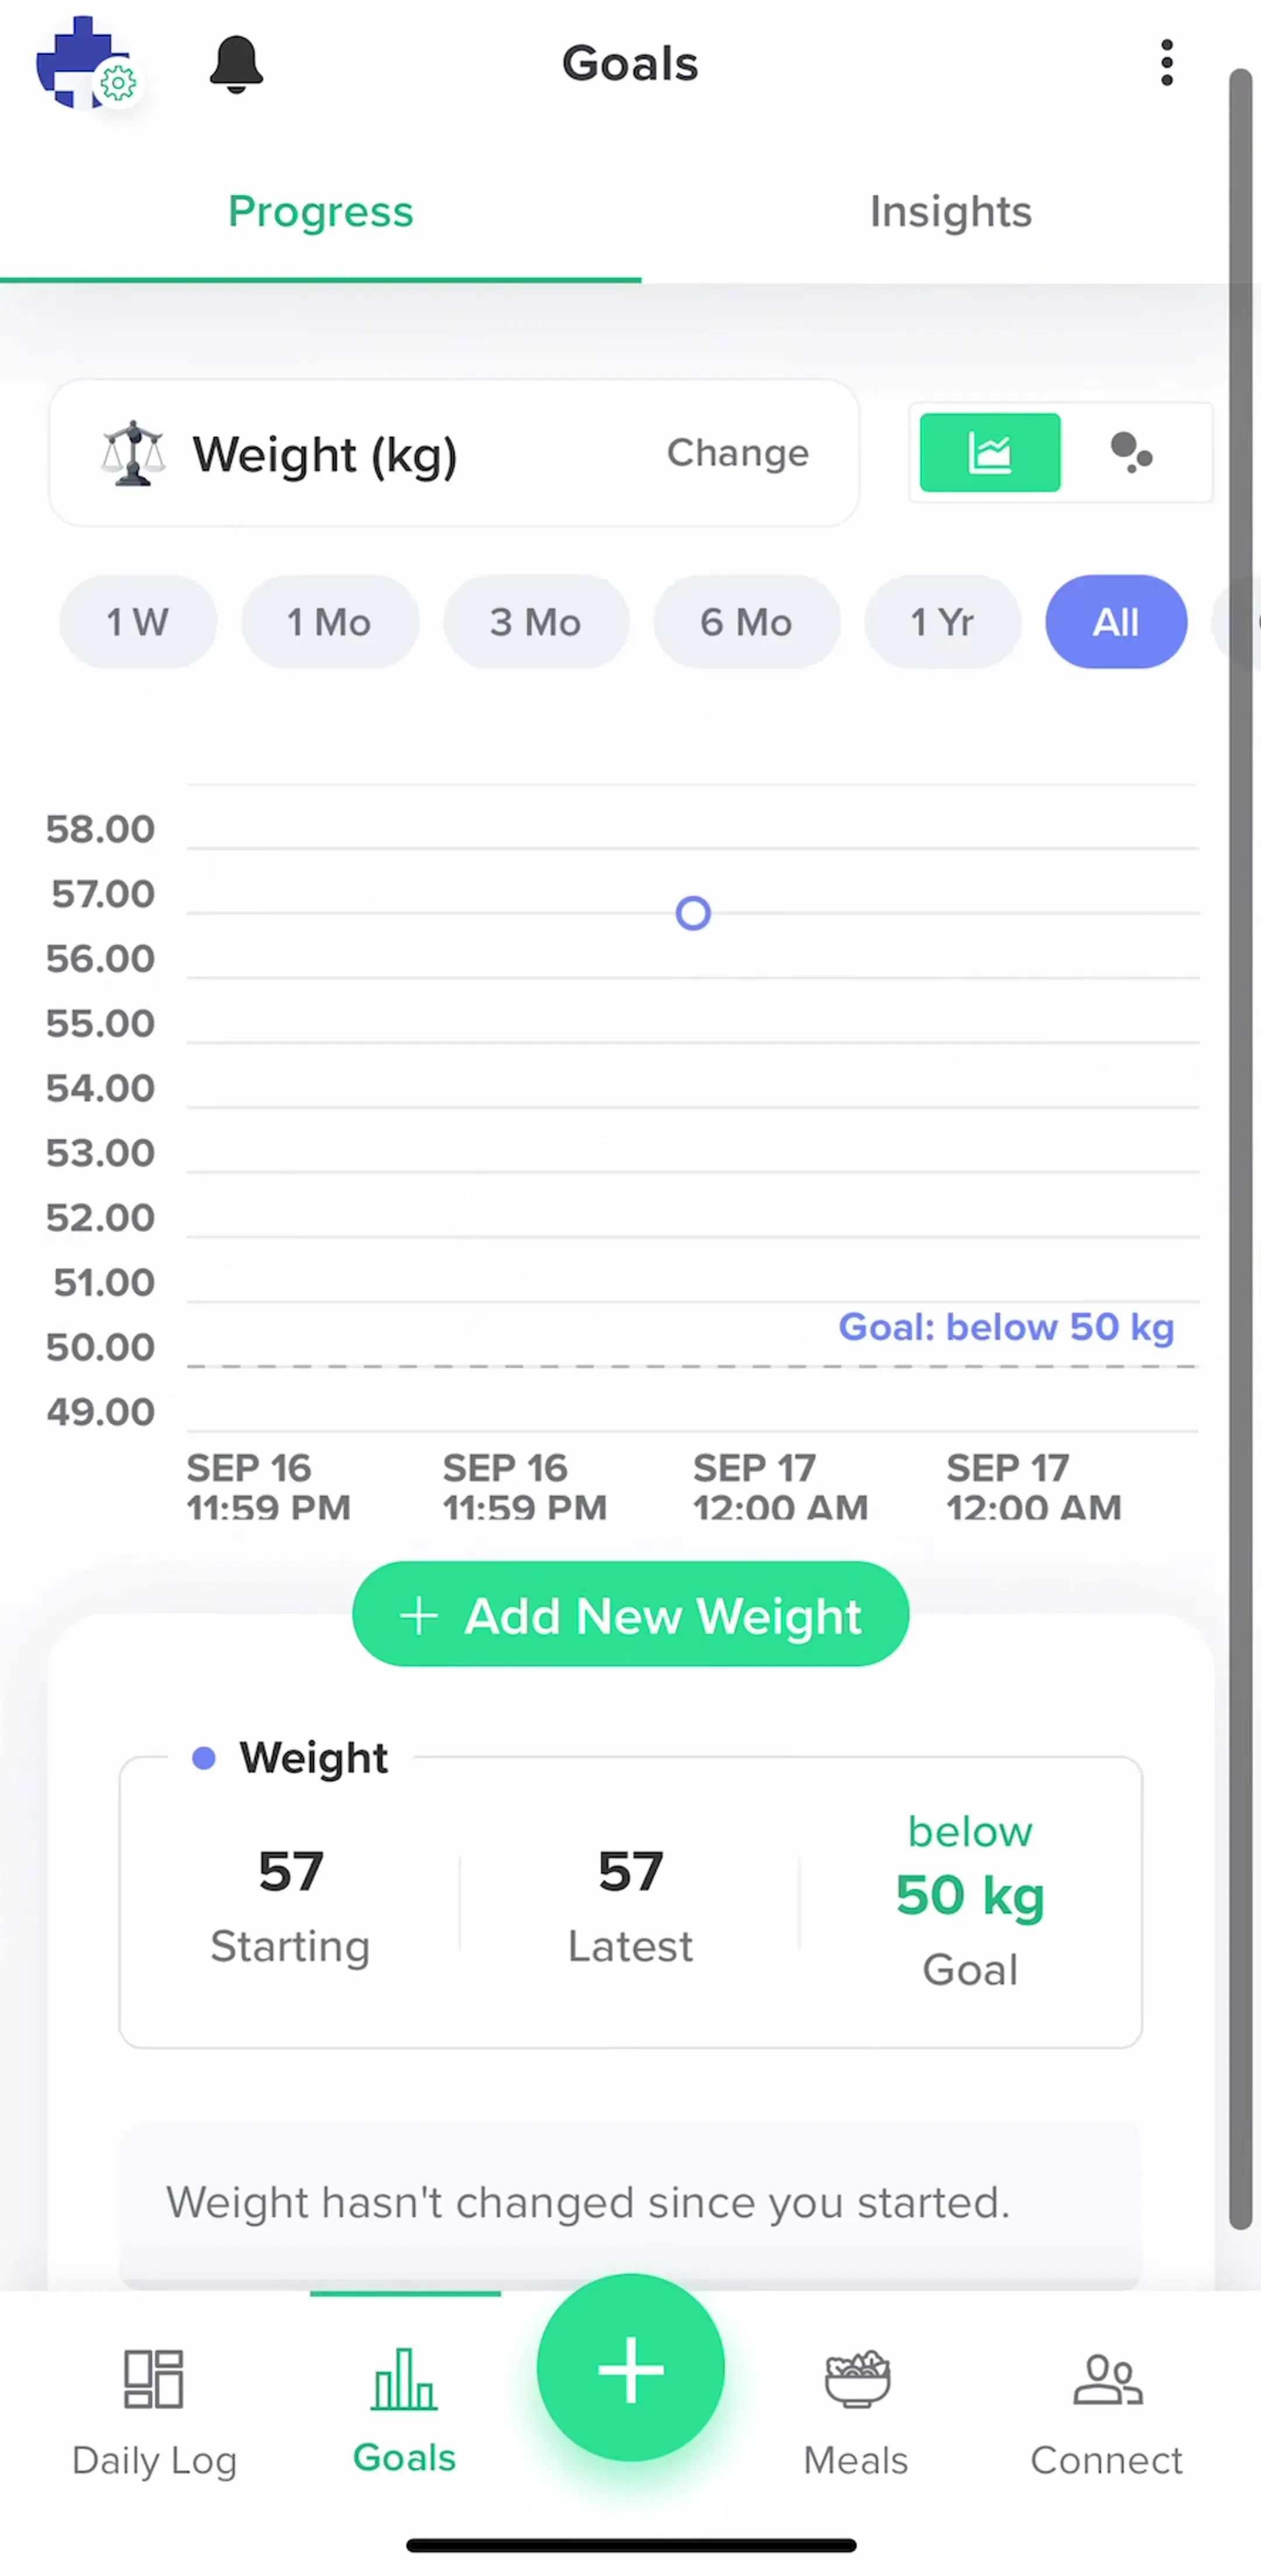Tap the green plus quick-add button
1261x2576 pixels.
click(x=630, y=2367)
